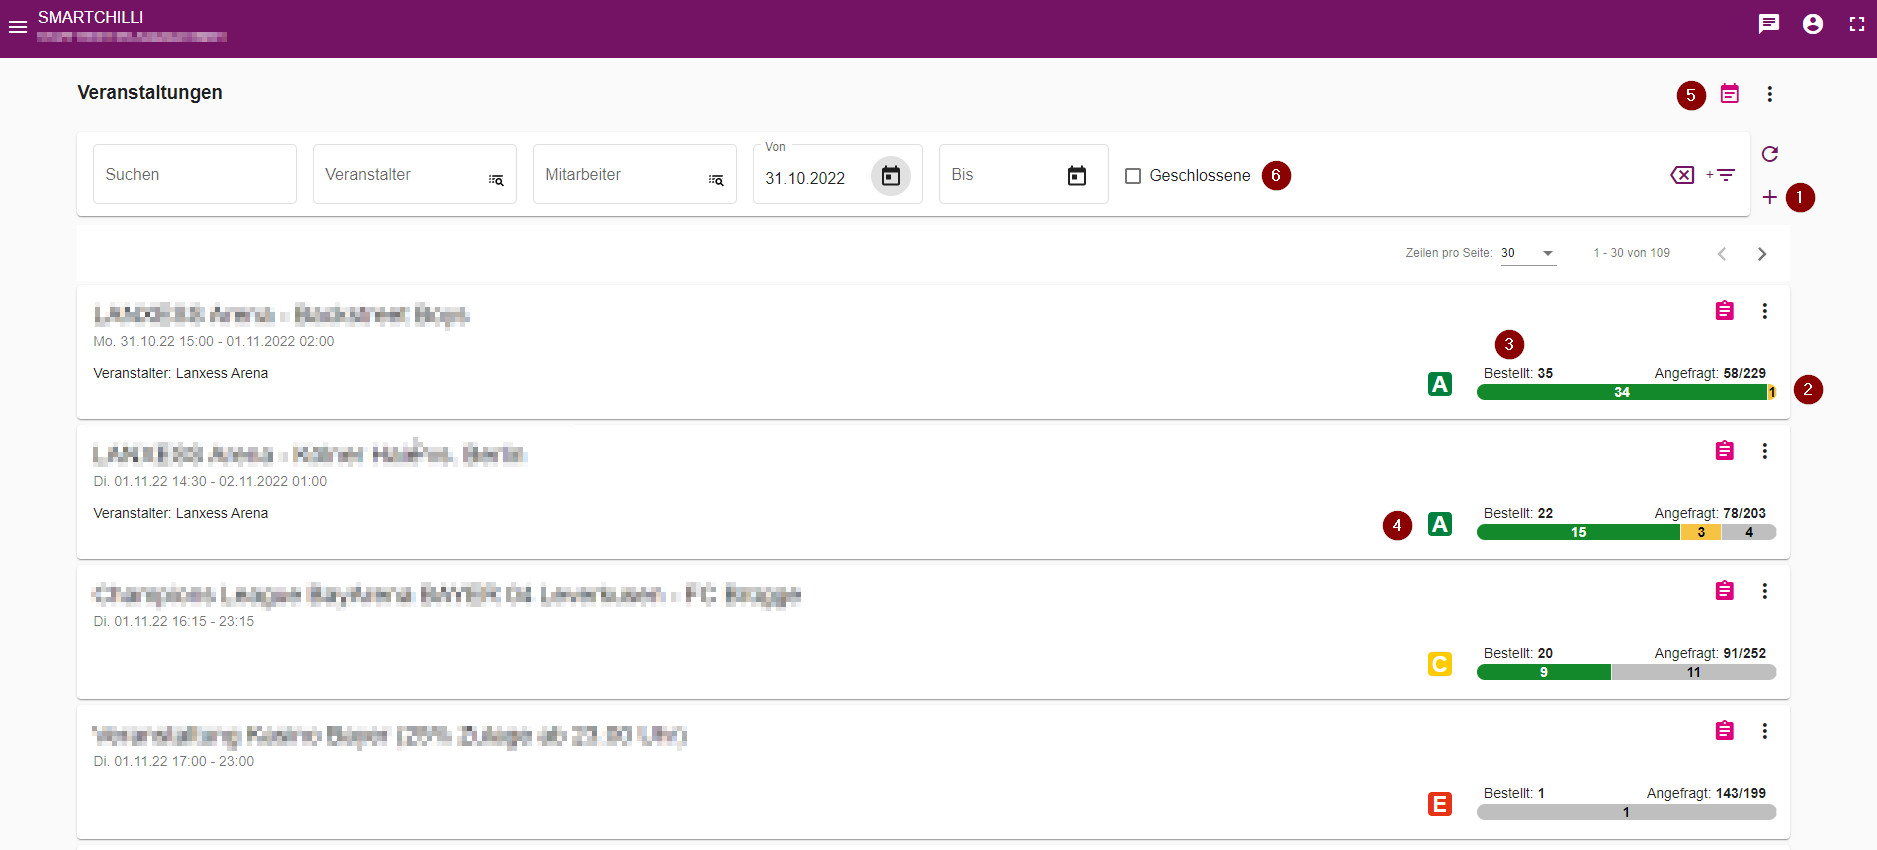Clear all filters with backspace icon

pyautogui.click(x=1682, y=175)
